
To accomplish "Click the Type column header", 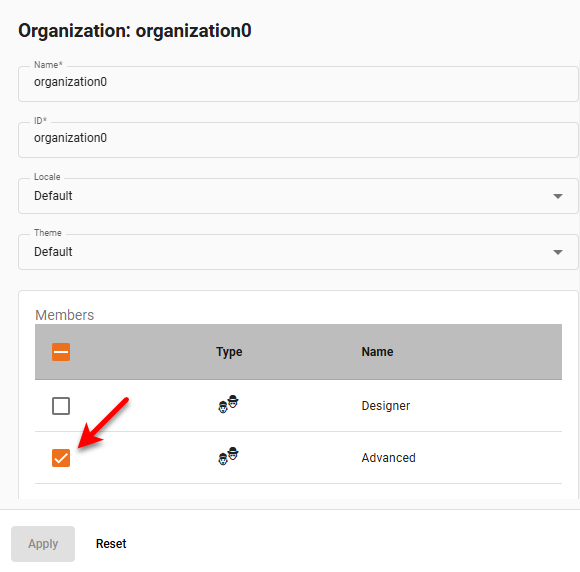I will [229, 351].
